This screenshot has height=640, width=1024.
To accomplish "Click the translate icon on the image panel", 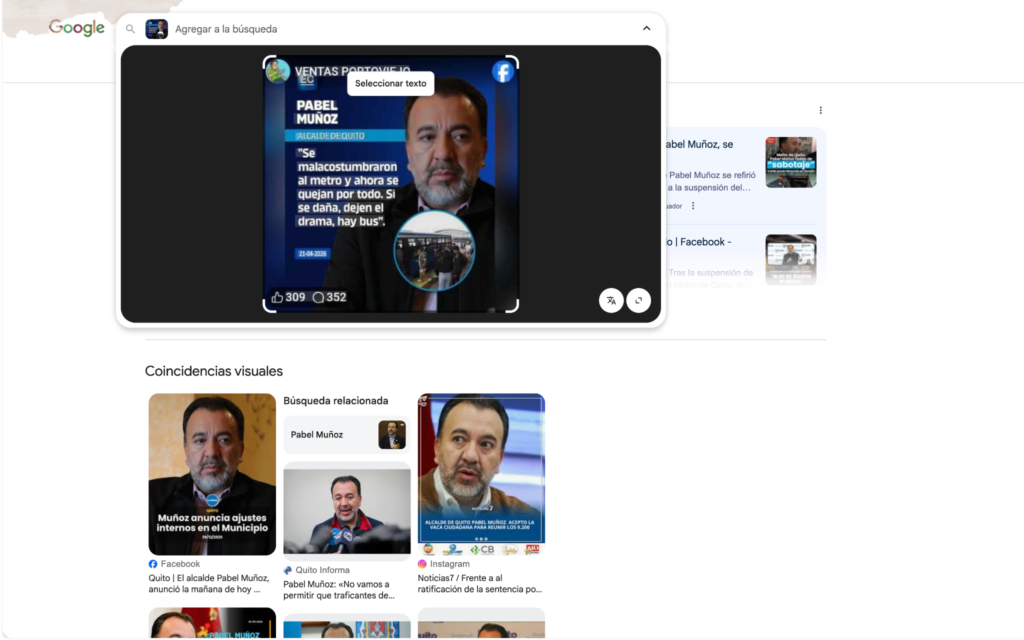I will pyautogui.click(x=611, y=300).
